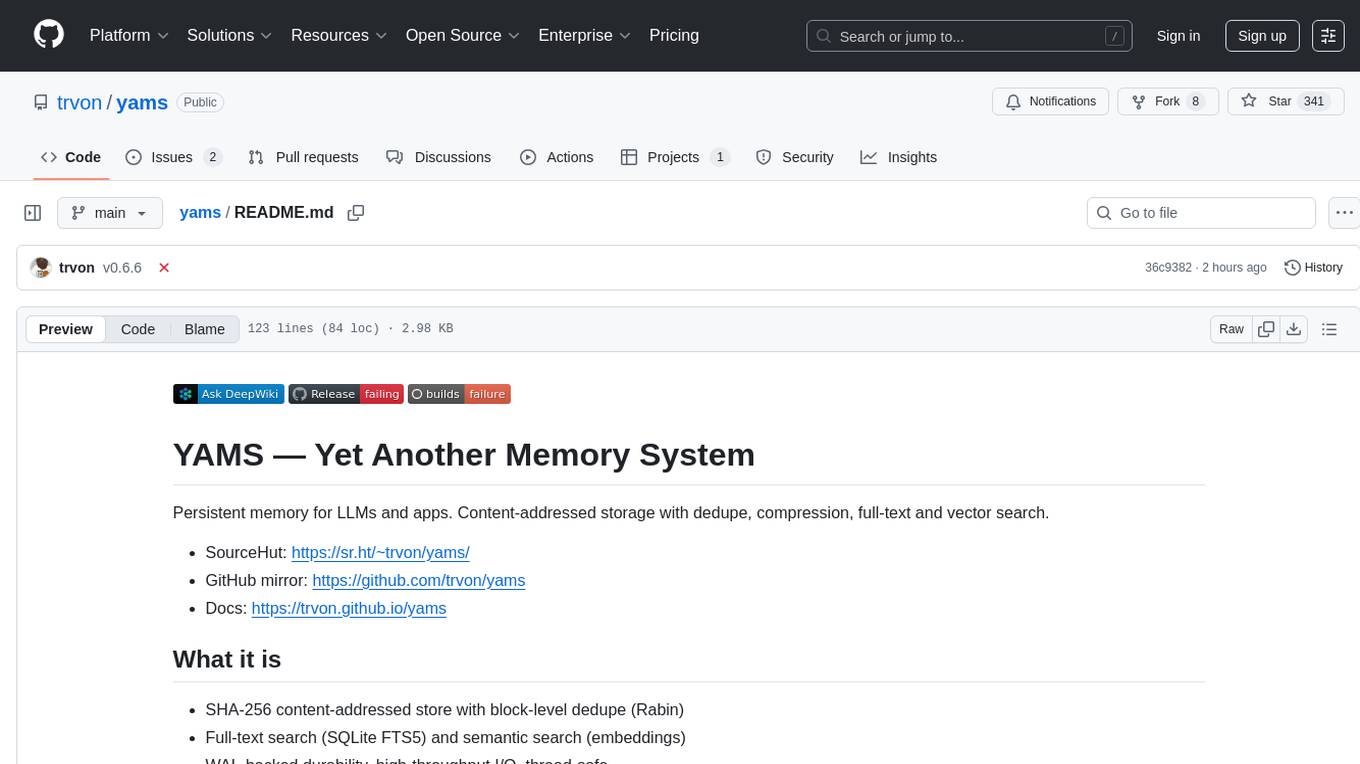Collapse the file tree side panel
Viewport: 1360px width, 764px height.
coord(33,213)
